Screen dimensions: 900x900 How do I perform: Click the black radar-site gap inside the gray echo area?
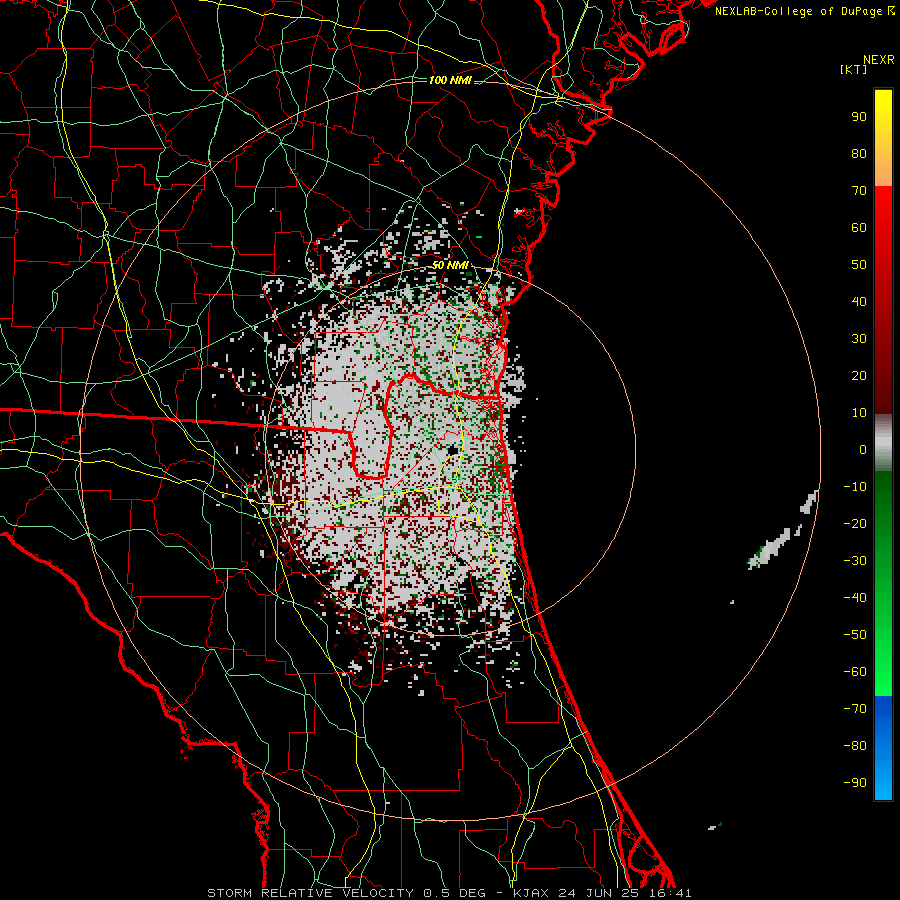(x=453, y=450)
